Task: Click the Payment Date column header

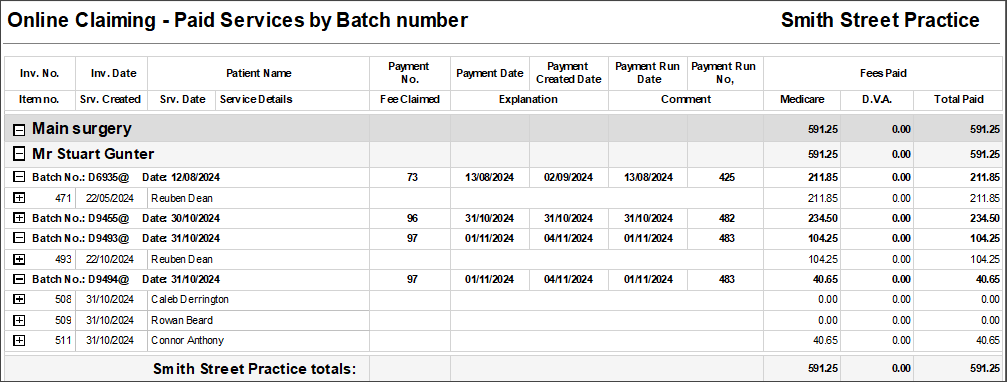Action: [490, 73]
